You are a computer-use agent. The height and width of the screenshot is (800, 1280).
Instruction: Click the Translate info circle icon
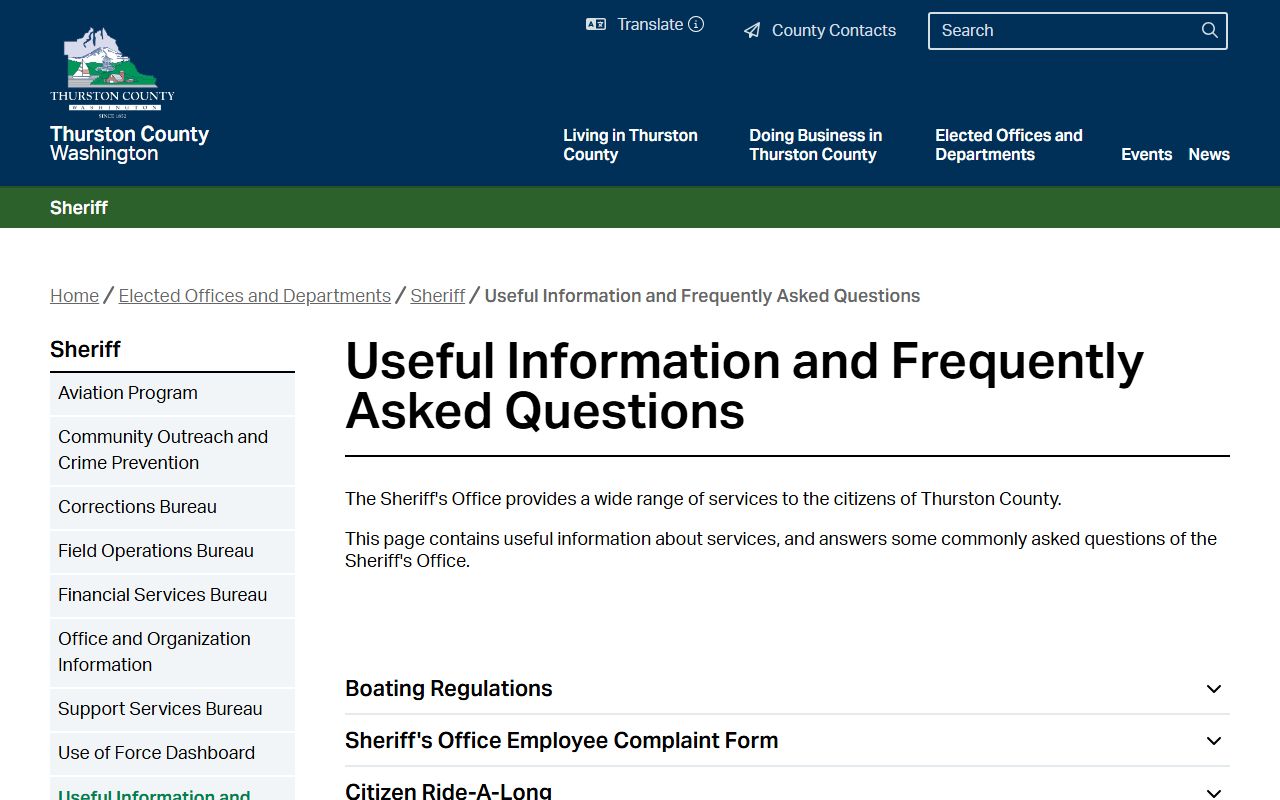point(696,24)
